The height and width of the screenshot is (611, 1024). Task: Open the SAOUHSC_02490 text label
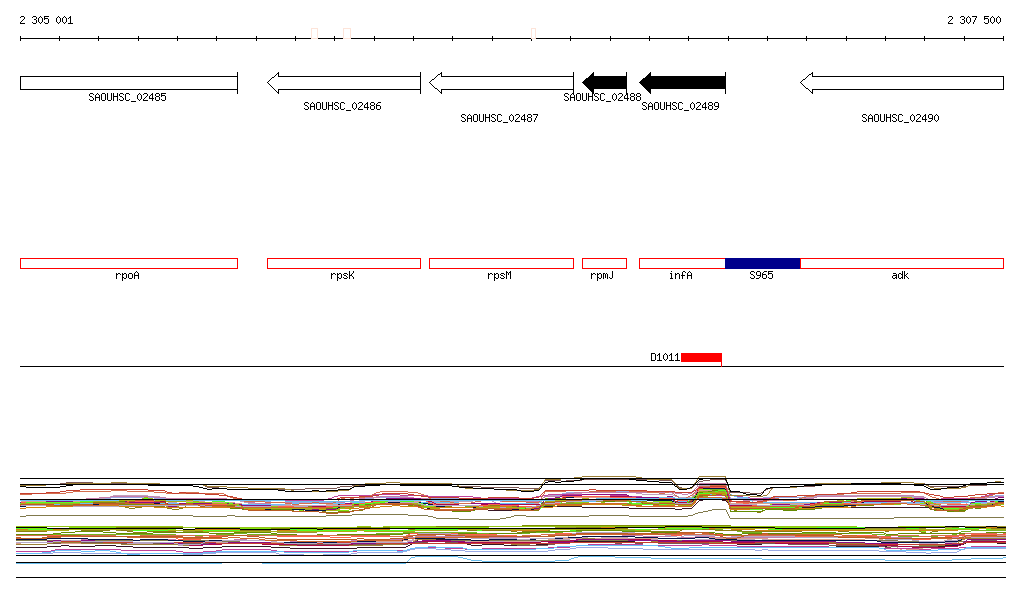click(900, 118)
